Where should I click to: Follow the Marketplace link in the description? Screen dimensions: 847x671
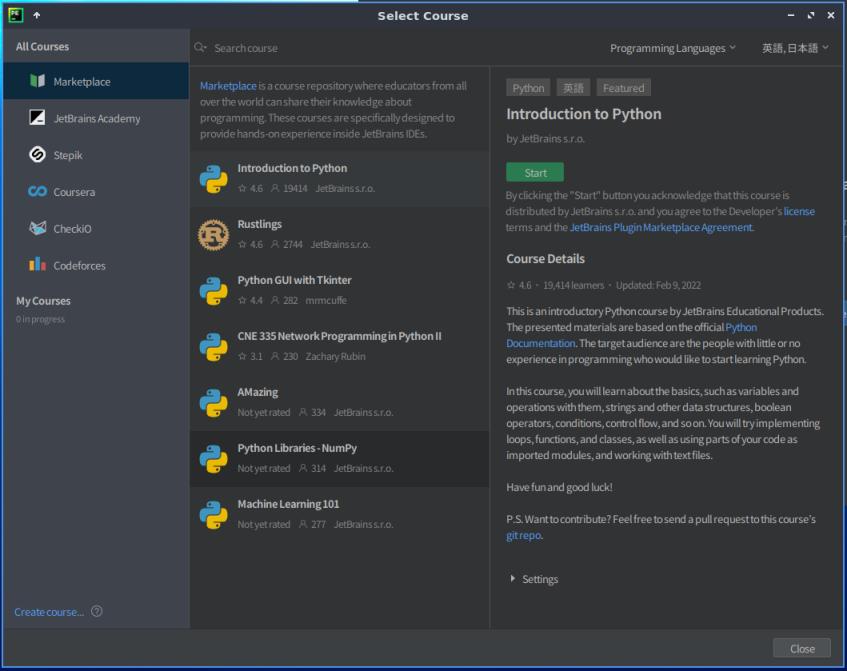click(228, 86)
